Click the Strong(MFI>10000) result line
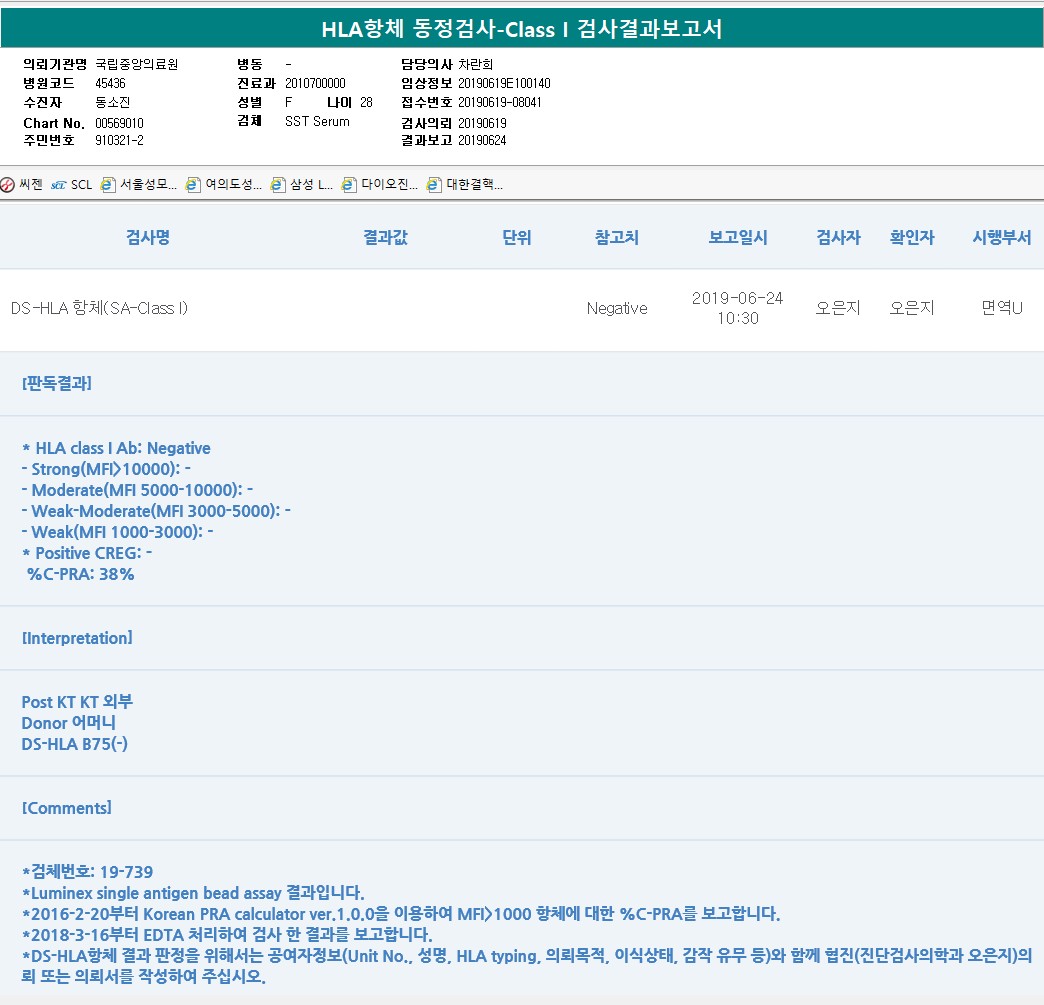1044x1005 pixels. click(x=106, y=469)
